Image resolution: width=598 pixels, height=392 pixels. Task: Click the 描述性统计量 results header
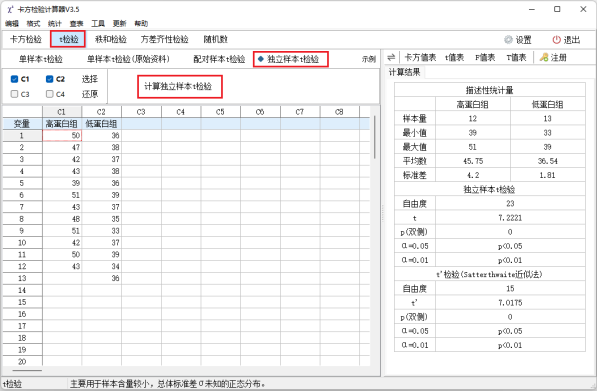click(x=490, y=90)
